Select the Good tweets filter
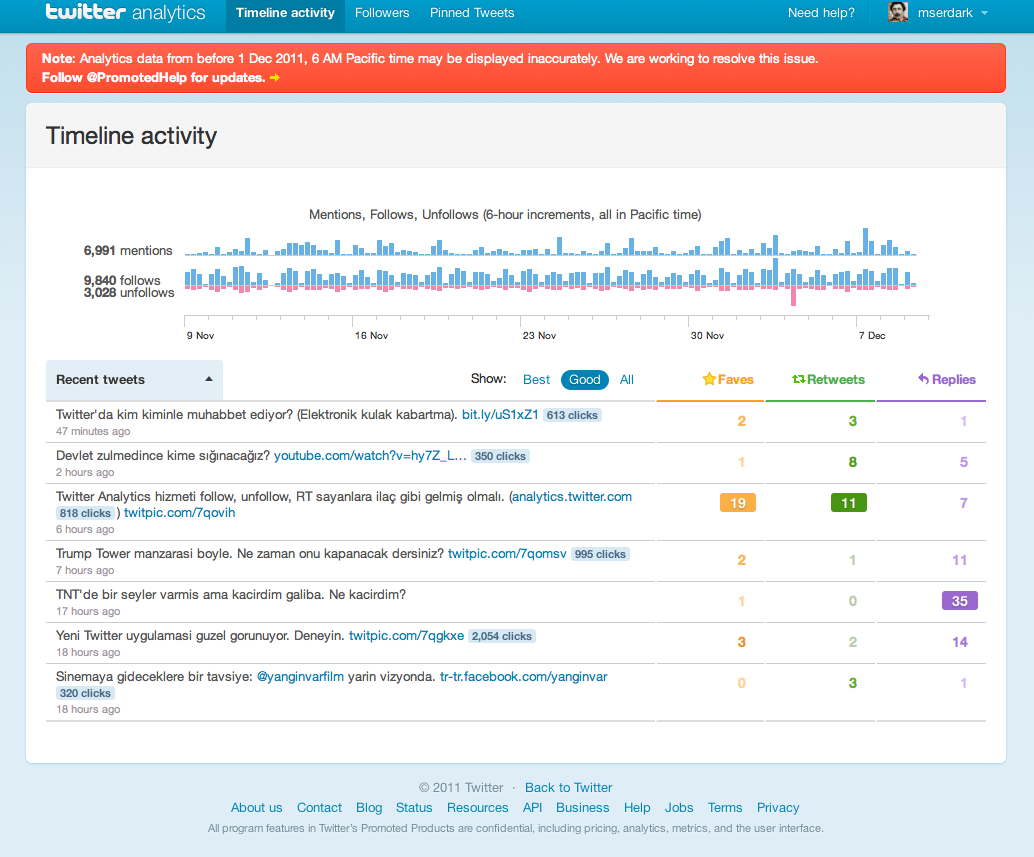The height and width of the screenshot is (857, 1034). 585,380
